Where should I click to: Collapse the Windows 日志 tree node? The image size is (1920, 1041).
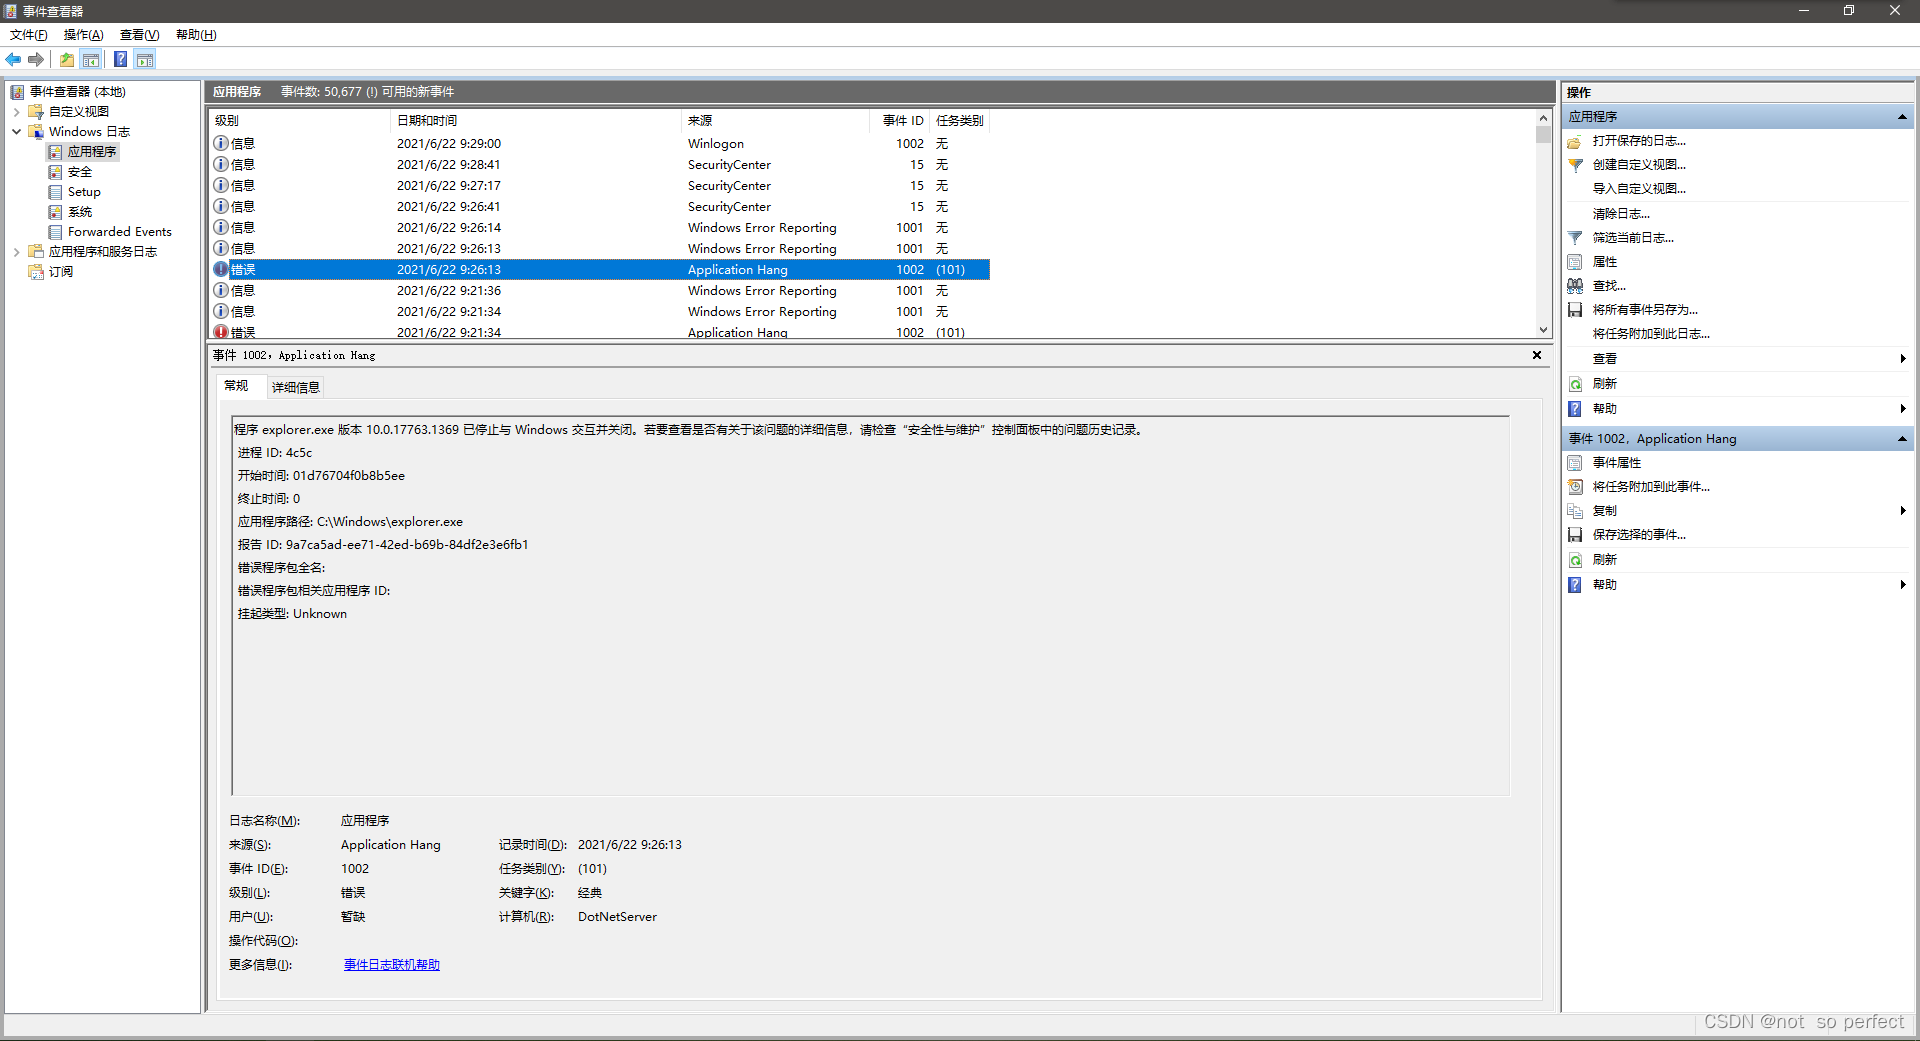[x=16, y=132]
